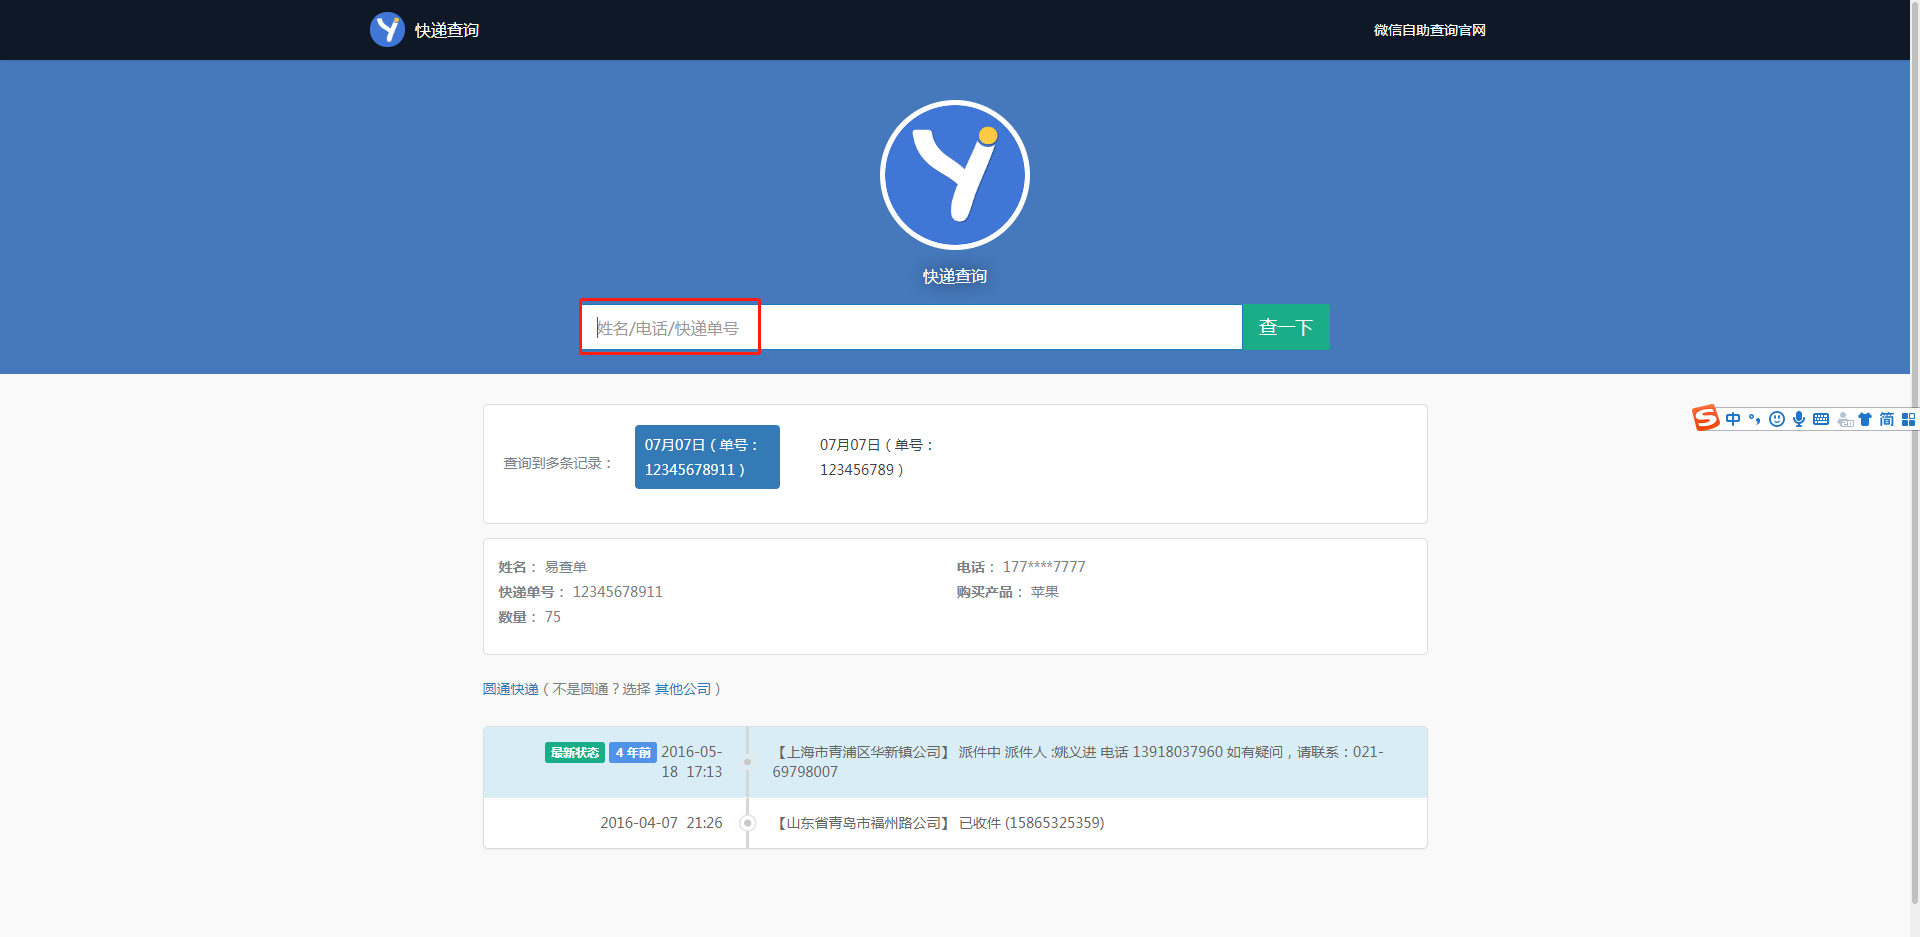Toggle Chinese punctuation mode in IME bar

click(1755, 419)
